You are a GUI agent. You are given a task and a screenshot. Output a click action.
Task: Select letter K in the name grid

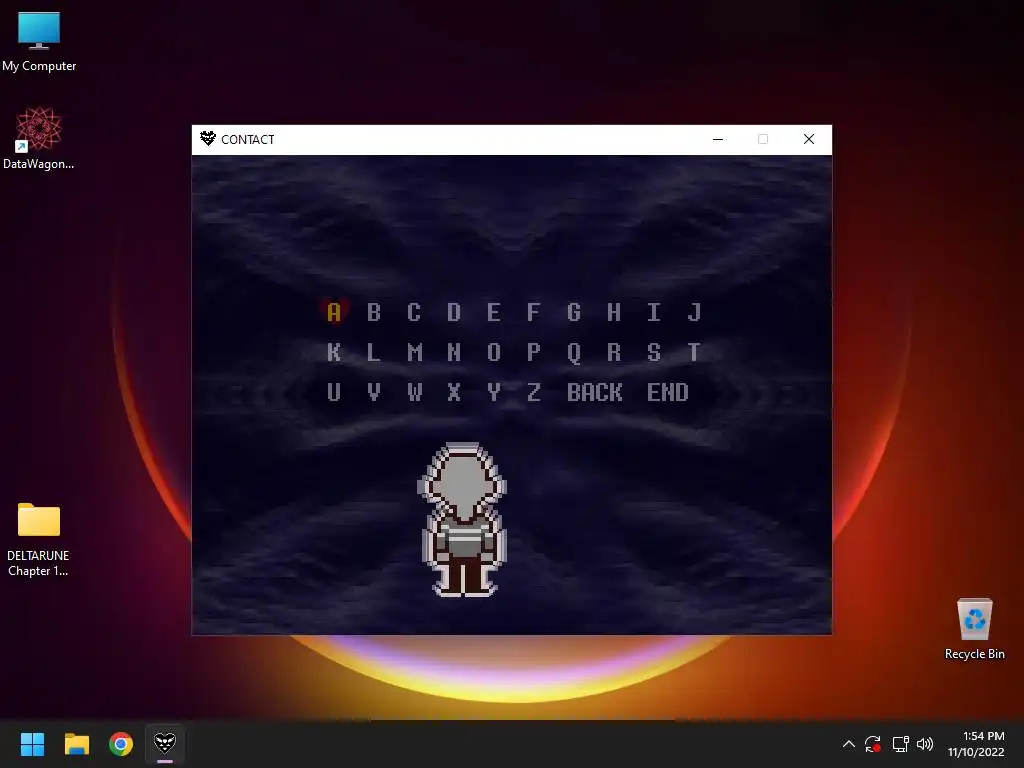click(334, 352)
